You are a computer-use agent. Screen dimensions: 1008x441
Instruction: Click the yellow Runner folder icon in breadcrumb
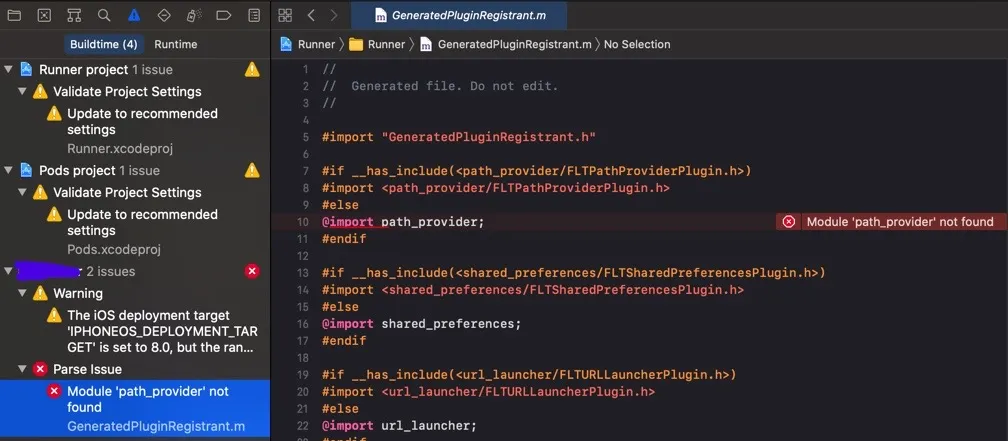pos(356,44)
